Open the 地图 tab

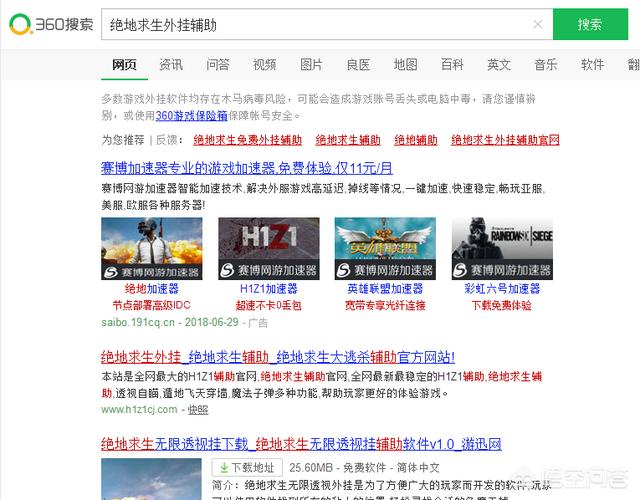click(405, 64)
